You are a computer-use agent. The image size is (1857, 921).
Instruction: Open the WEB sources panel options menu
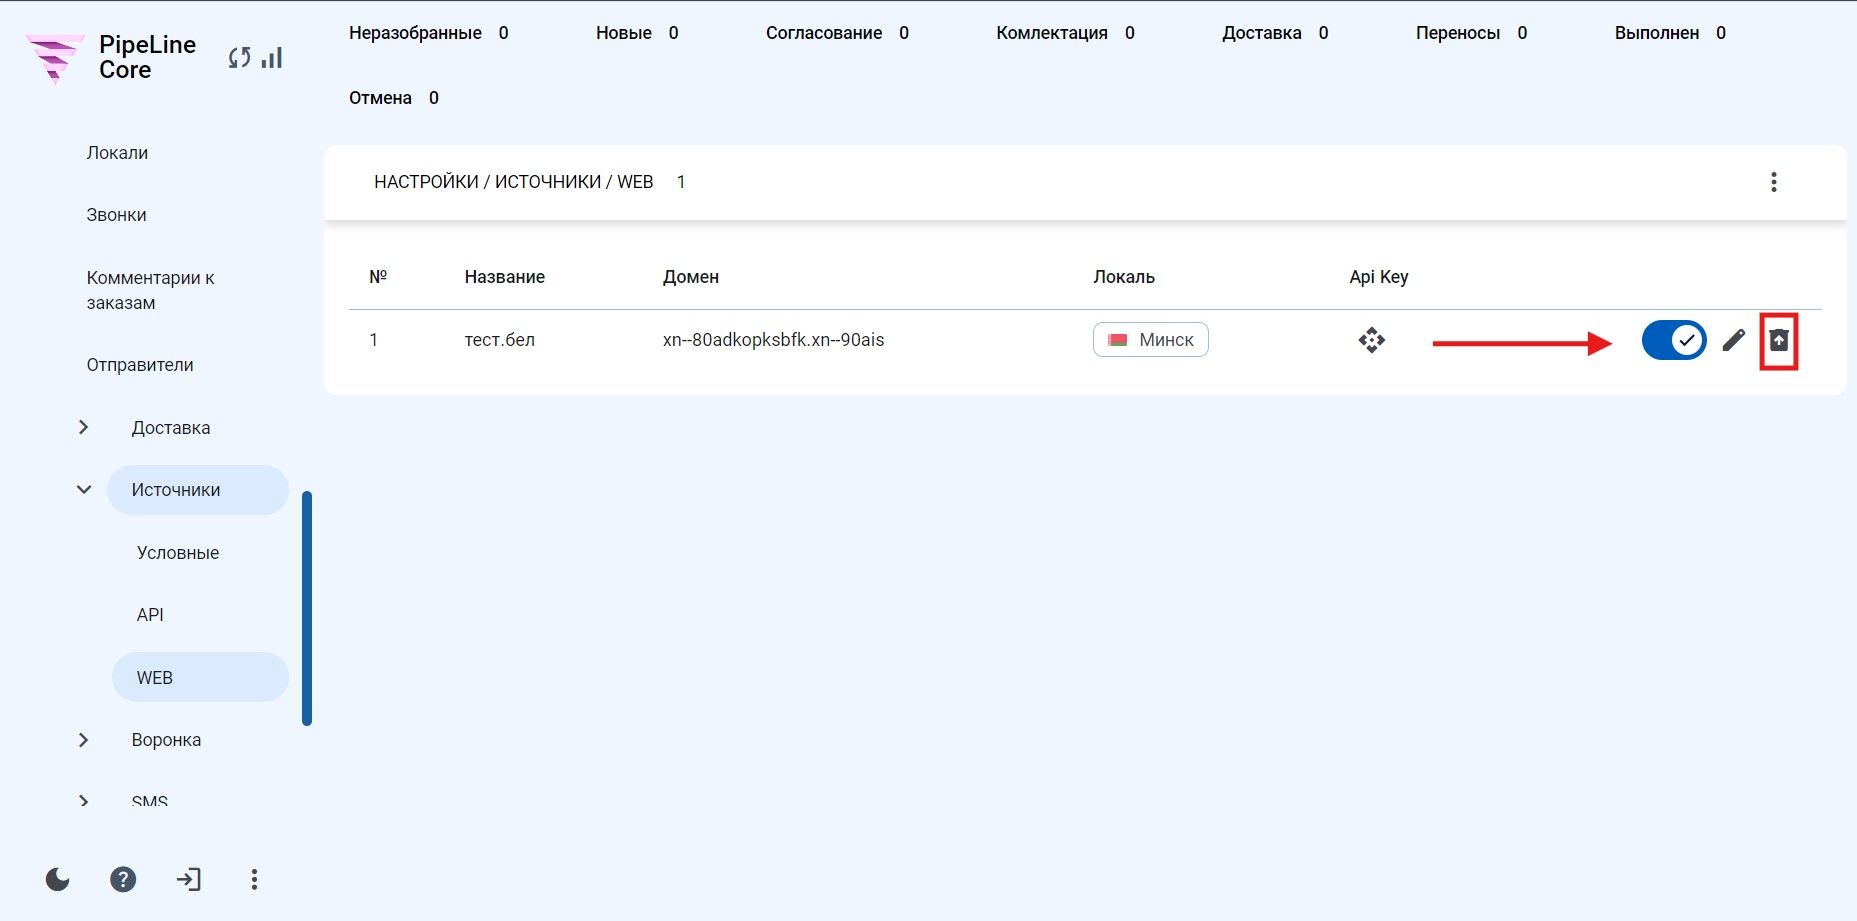pyautogui.click(x=1774, y=182)
